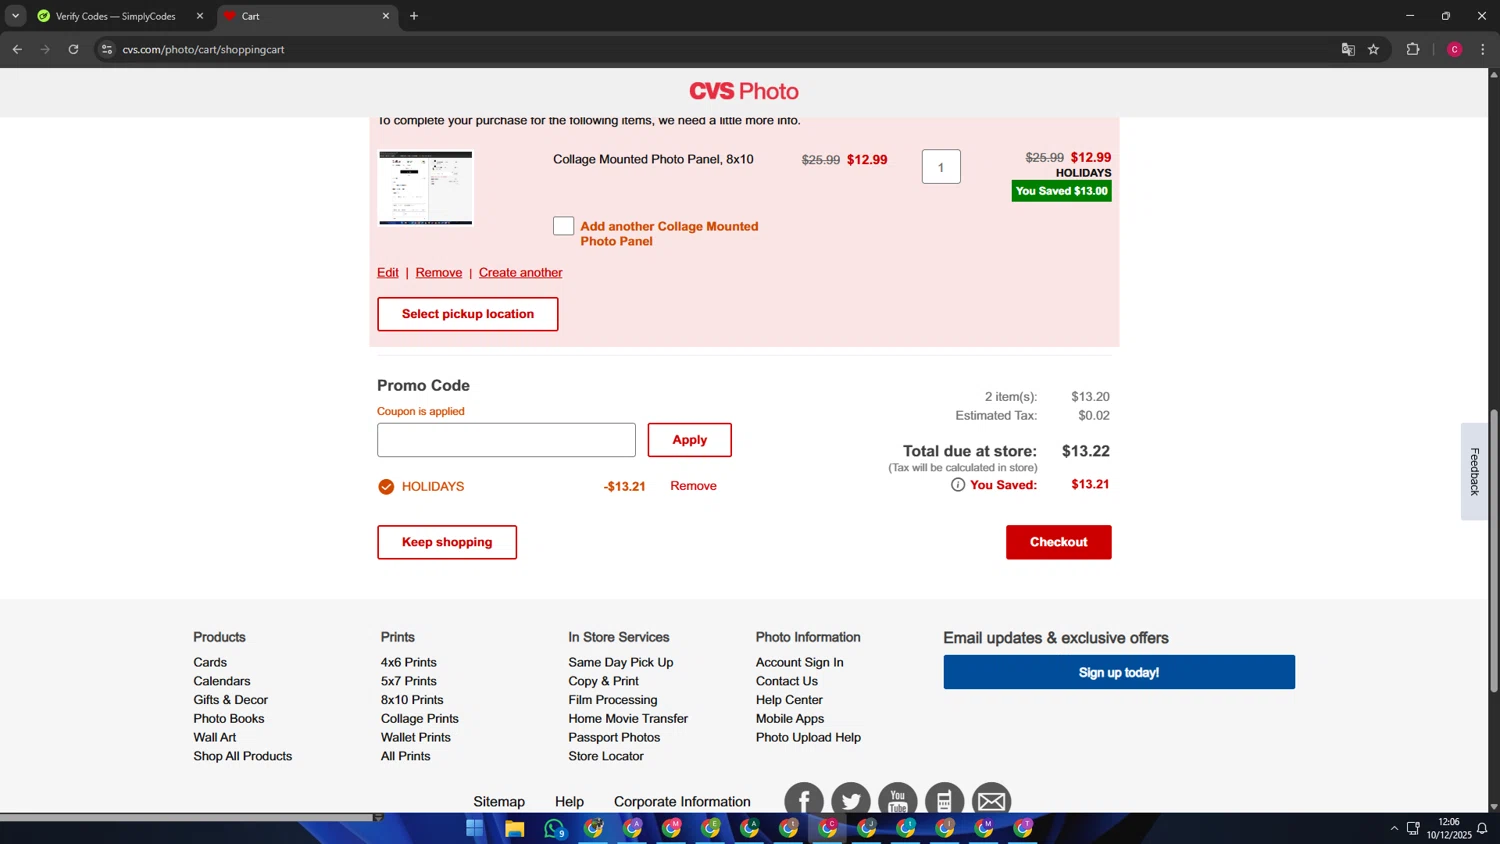Click the Keep shopping button

coord(447,542)
